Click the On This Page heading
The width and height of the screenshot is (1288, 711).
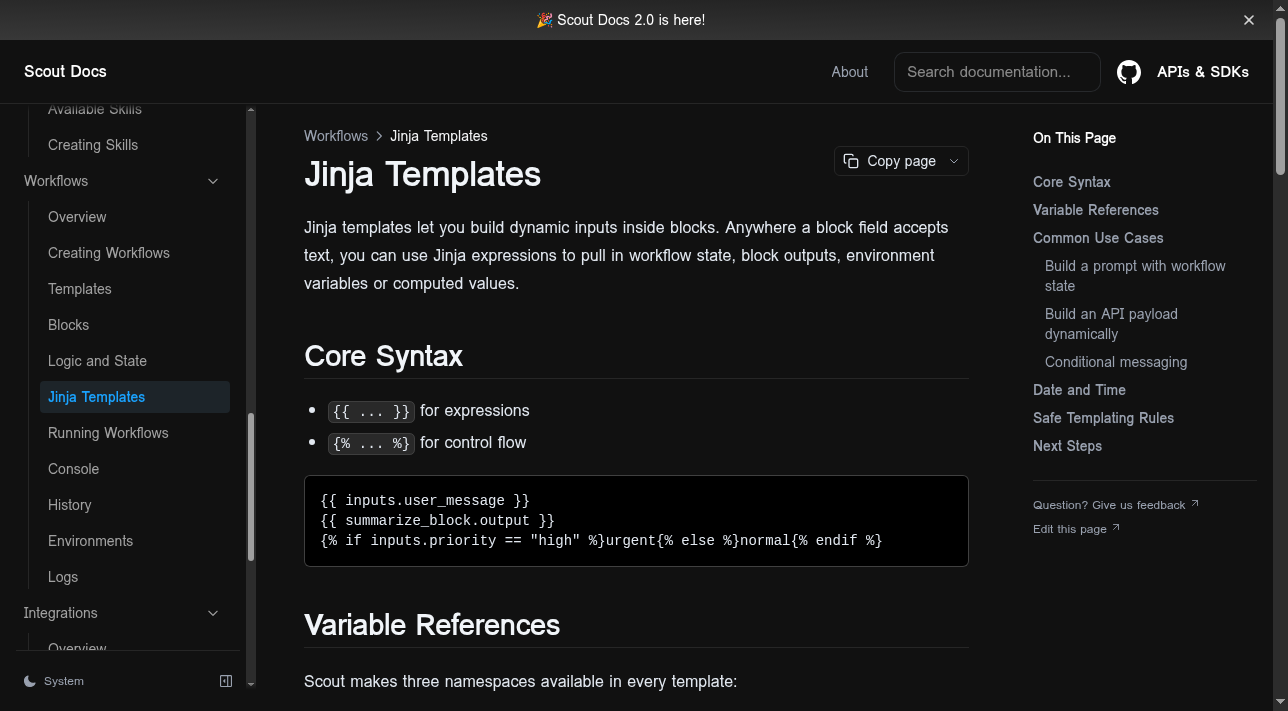pos(1074,138)
